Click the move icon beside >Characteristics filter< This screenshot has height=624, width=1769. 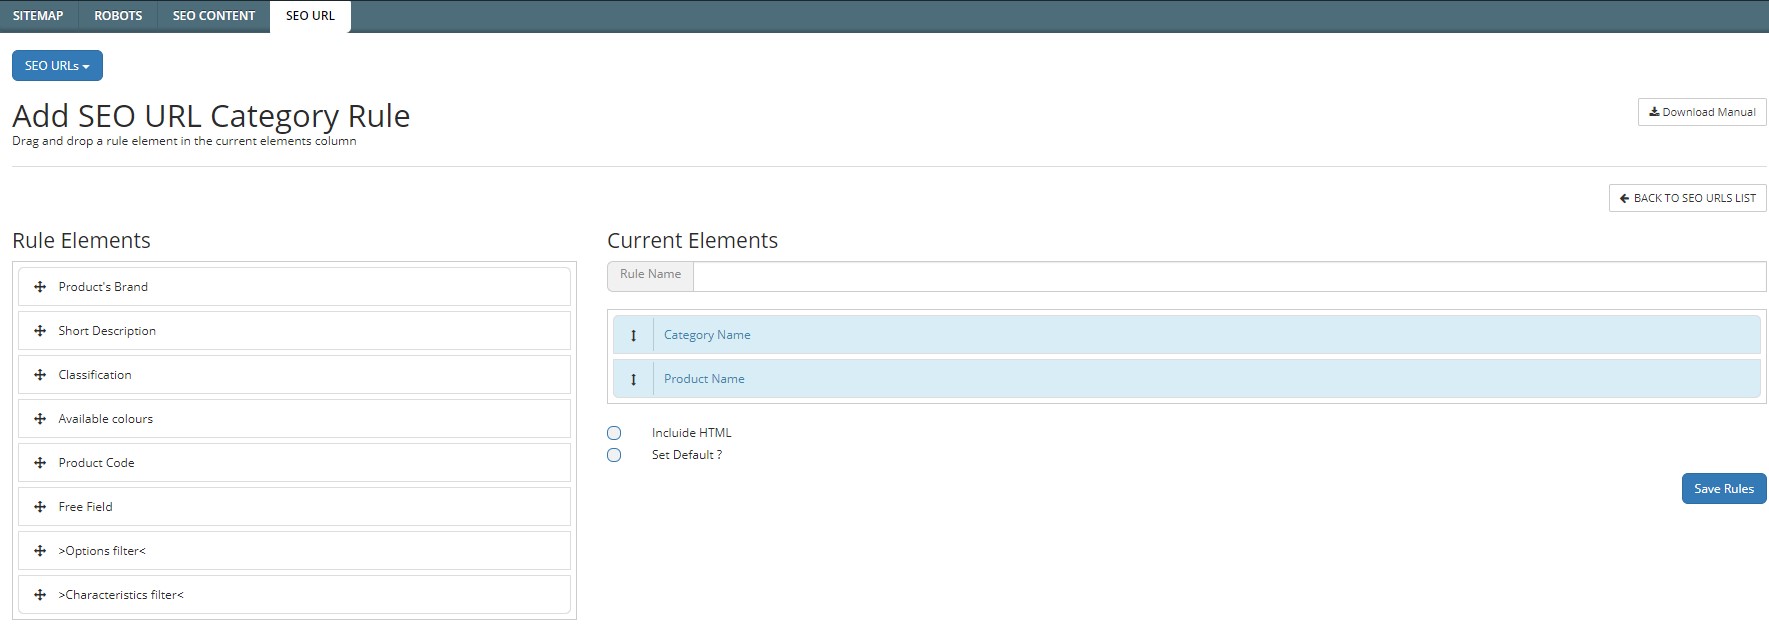40,595
